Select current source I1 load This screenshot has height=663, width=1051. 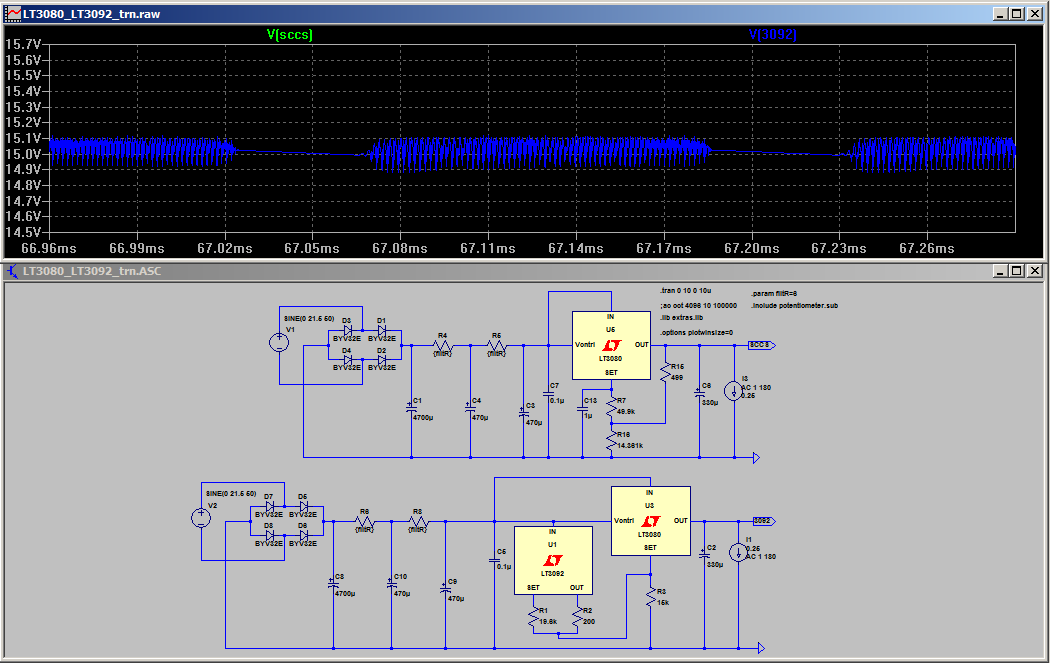738,552
